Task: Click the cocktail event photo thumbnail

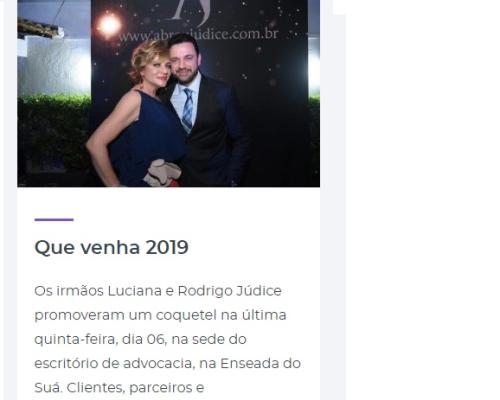Action: coord(169,93)
